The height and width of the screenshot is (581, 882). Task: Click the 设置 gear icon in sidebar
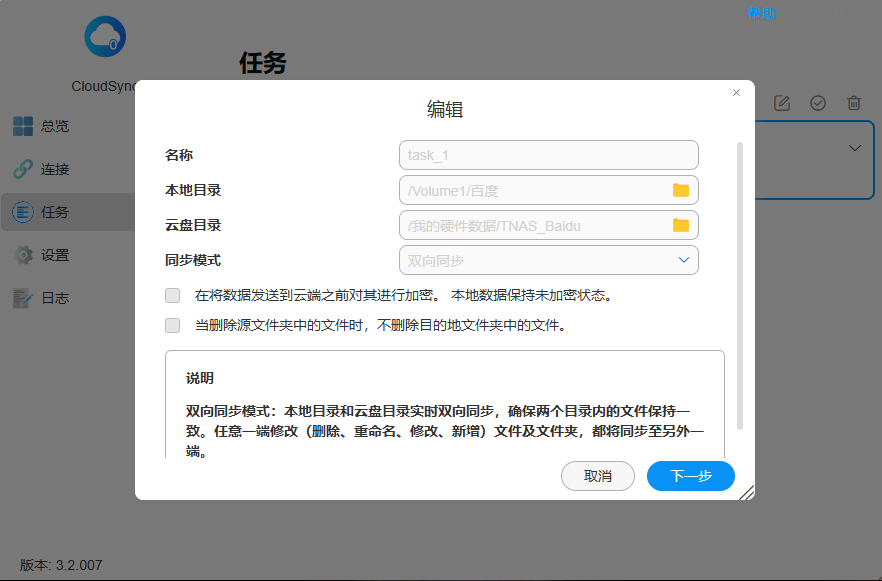[x=23, y=255]
